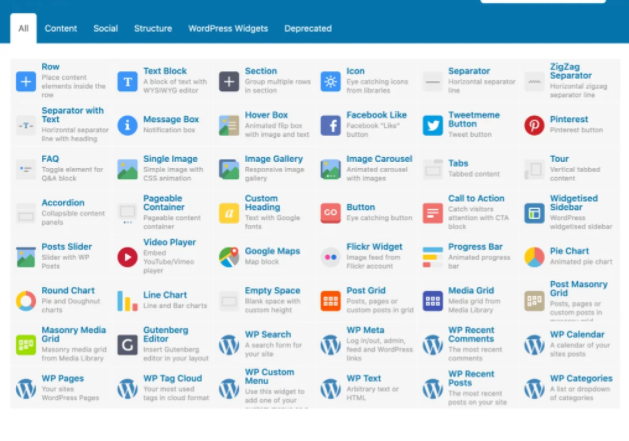Switch to the WordPress Widgets tab

coord(228,29)
